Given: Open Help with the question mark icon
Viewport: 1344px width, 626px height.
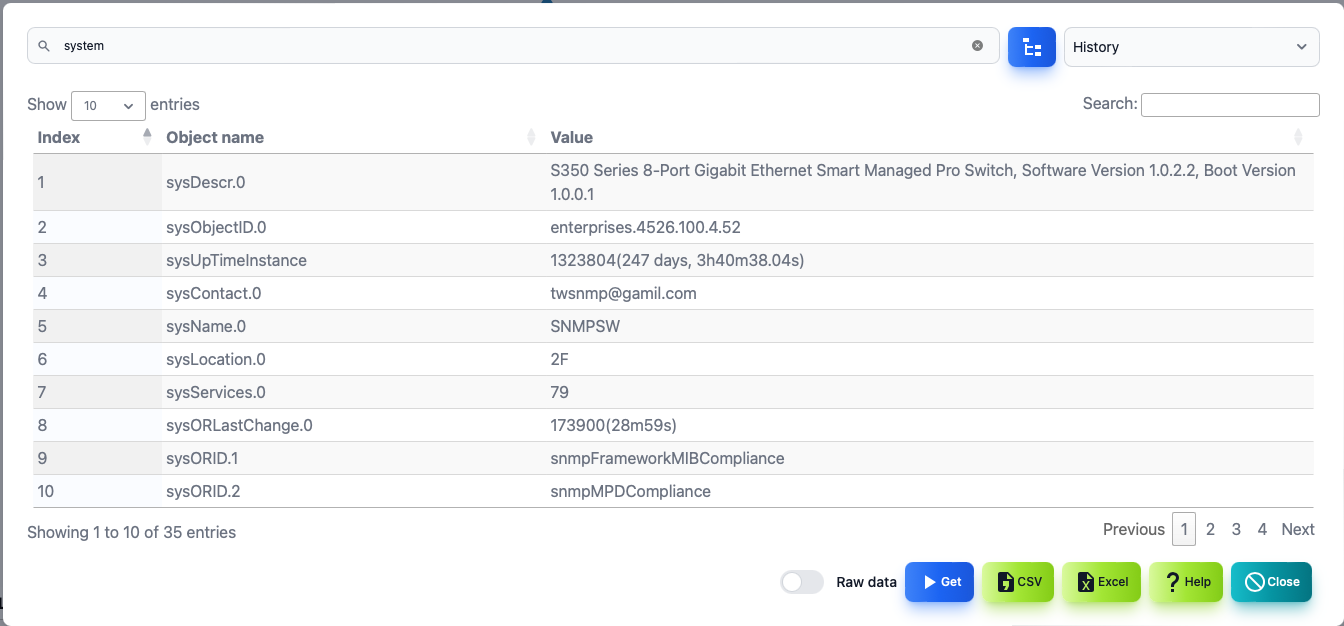Looking at the screenshot, I should pyautogui.click(x=1186, y=582).
